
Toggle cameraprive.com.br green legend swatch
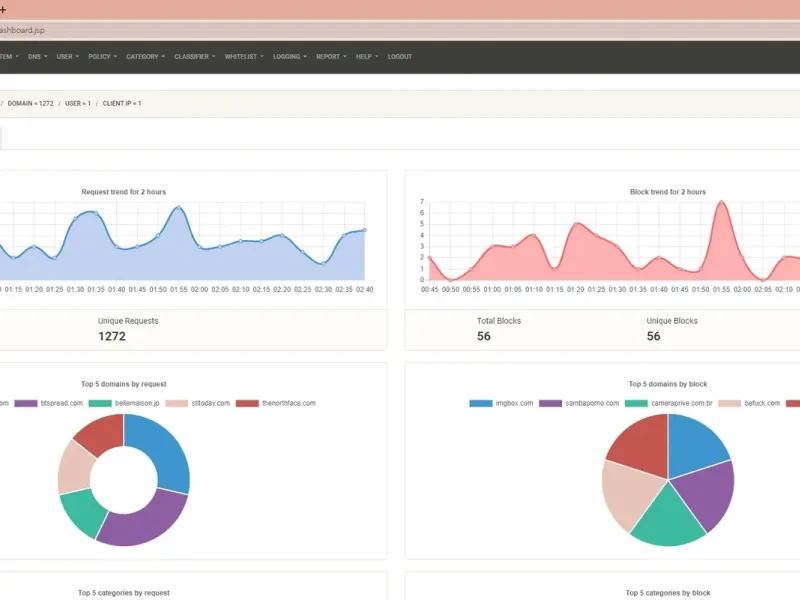pyautogui.click(x=636, y=403)
